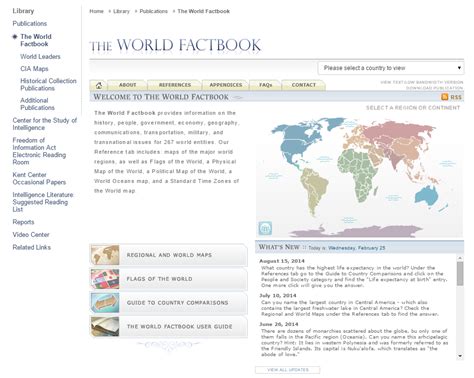Click Download Publication link

point(434,88)
